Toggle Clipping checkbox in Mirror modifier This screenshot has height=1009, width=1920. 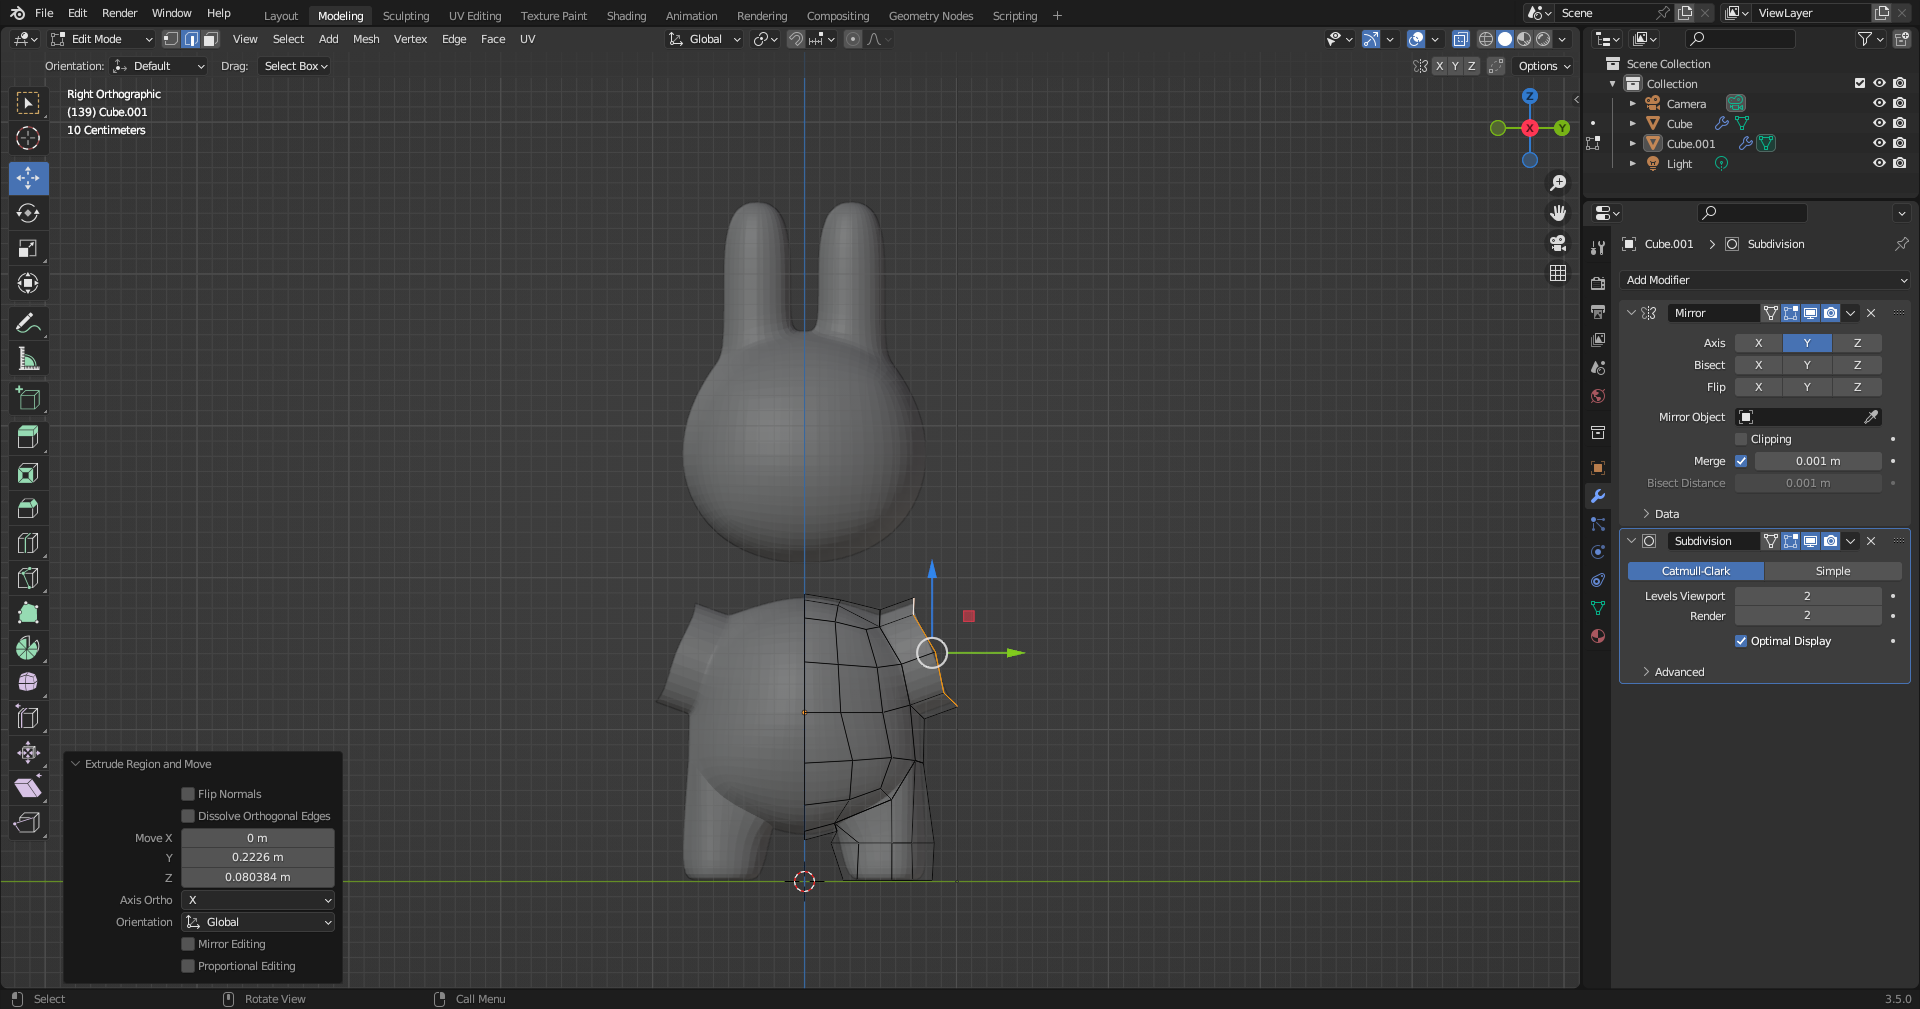(x=1741, y=439)
